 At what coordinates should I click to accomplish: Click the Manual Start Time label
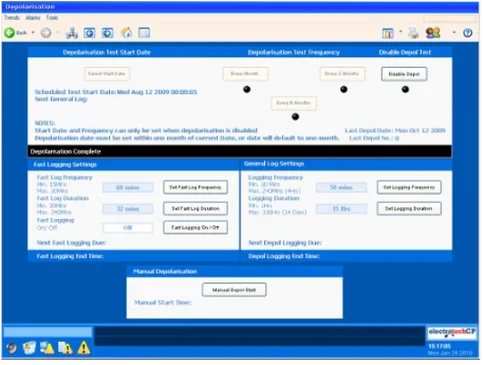tap(163, 302)
